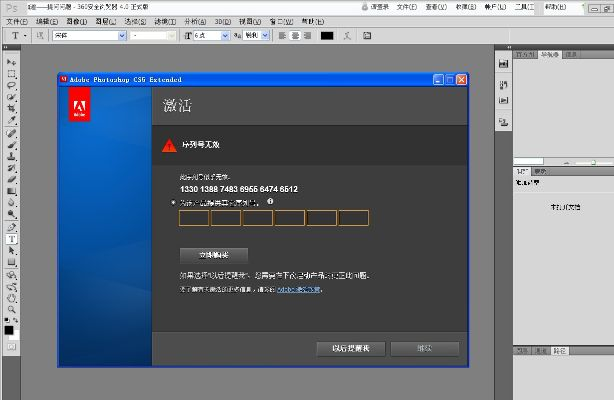Pick the Crop tool
Image resolution: width=614 pixels, height=400 pixels.
click(x=11, y=109)
